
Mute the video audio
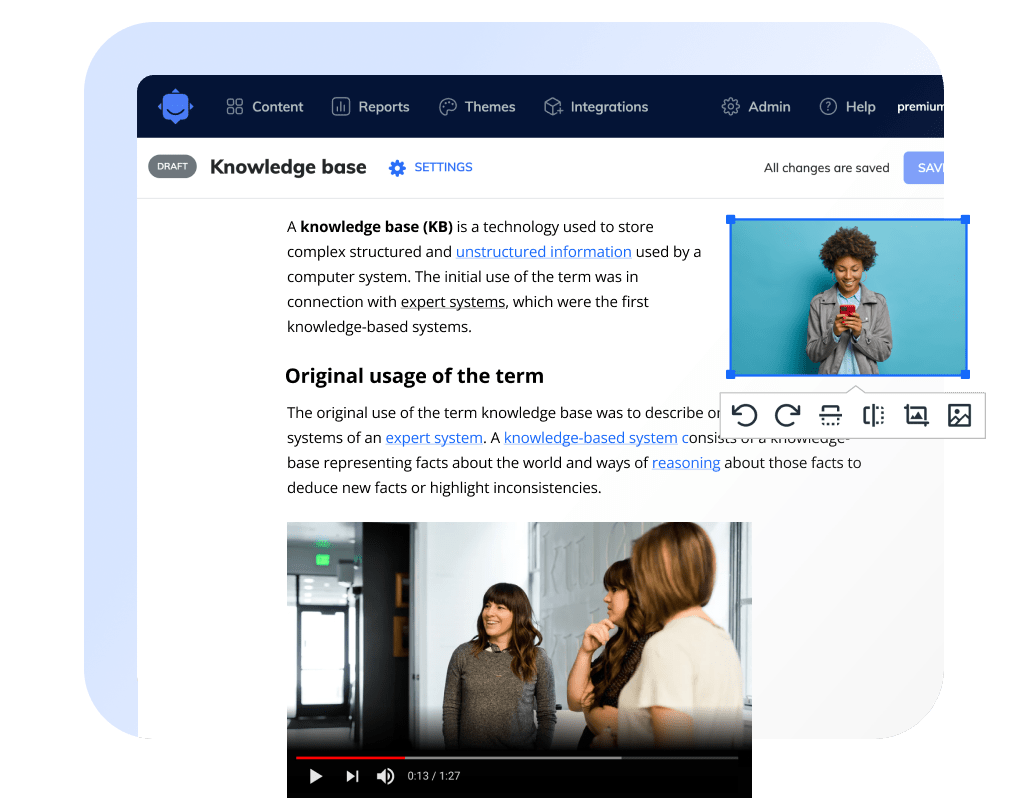(x=385, y=775)
